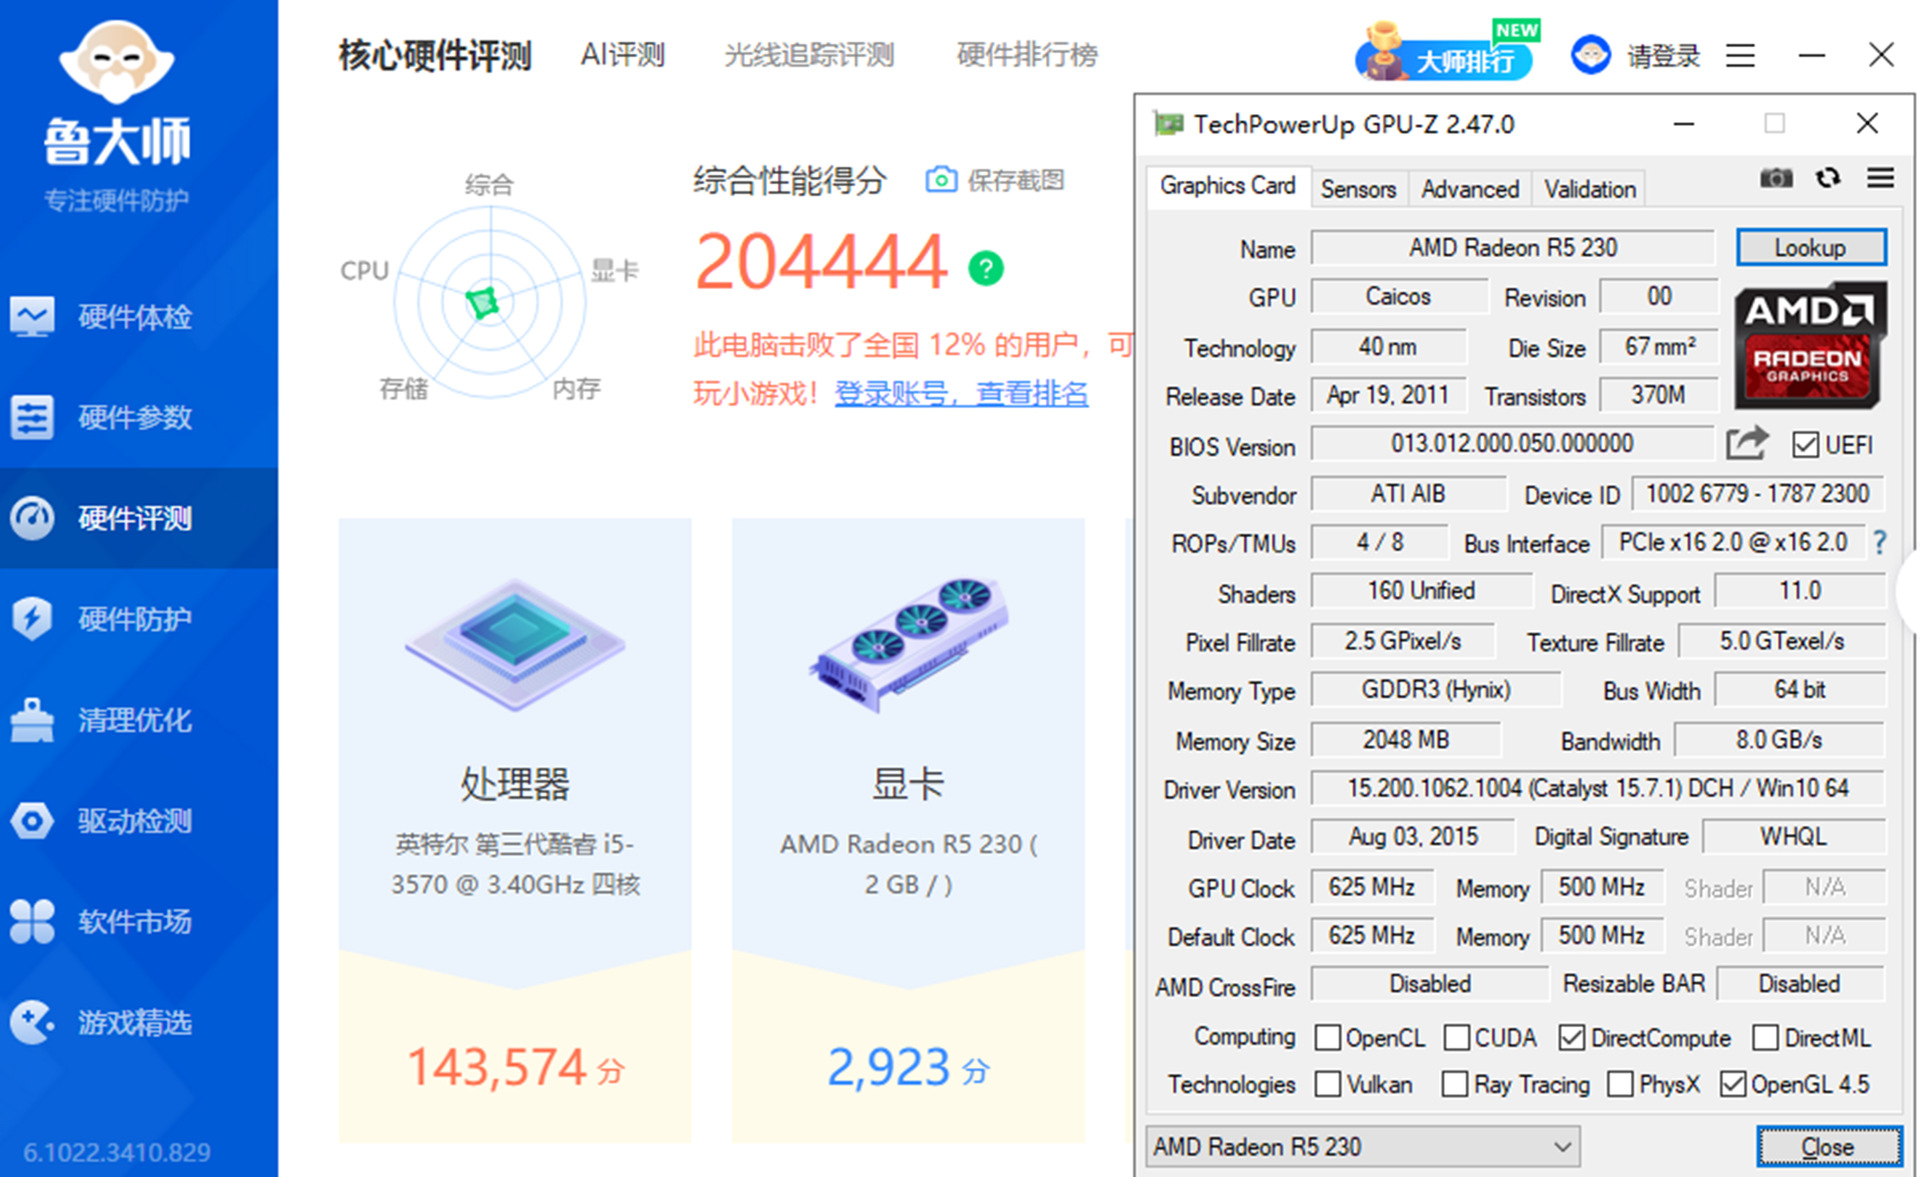Click the bus interface question mark

coord(1880,543)
